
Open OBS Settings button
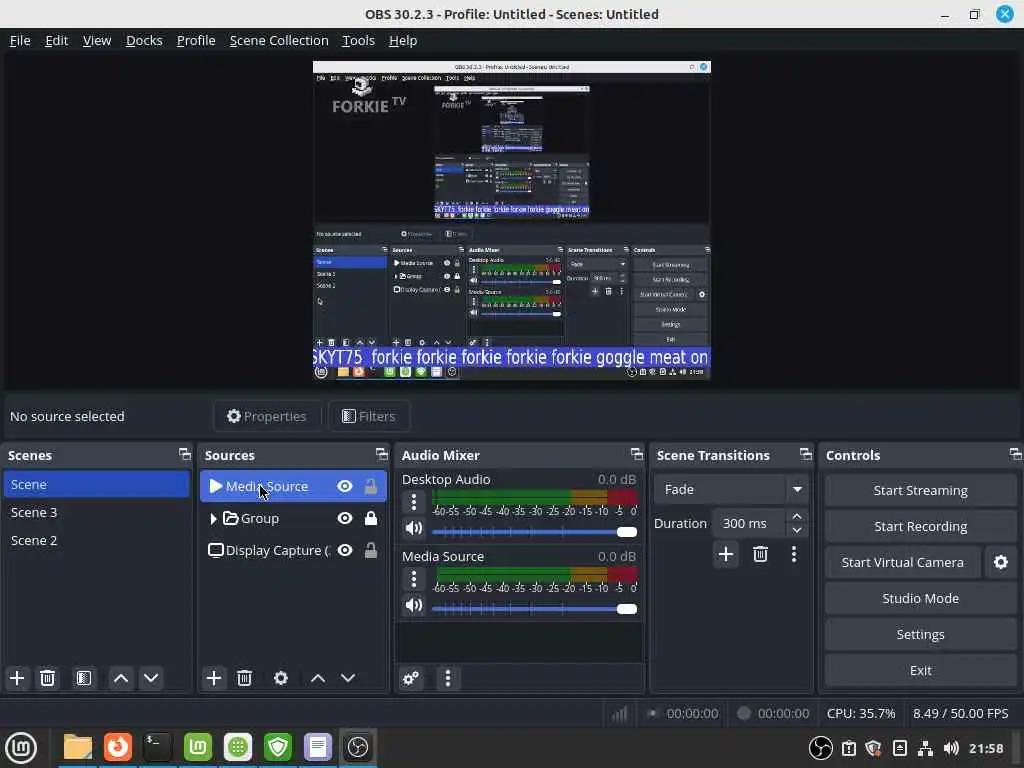[x=920, y=634]
